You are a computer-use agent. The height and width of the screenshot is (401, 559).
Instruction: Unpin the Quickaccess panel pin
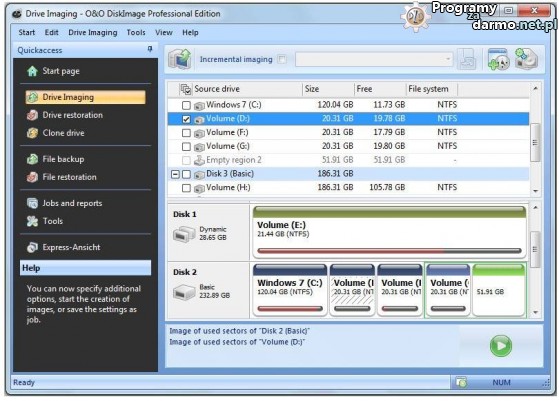point(150,49)
